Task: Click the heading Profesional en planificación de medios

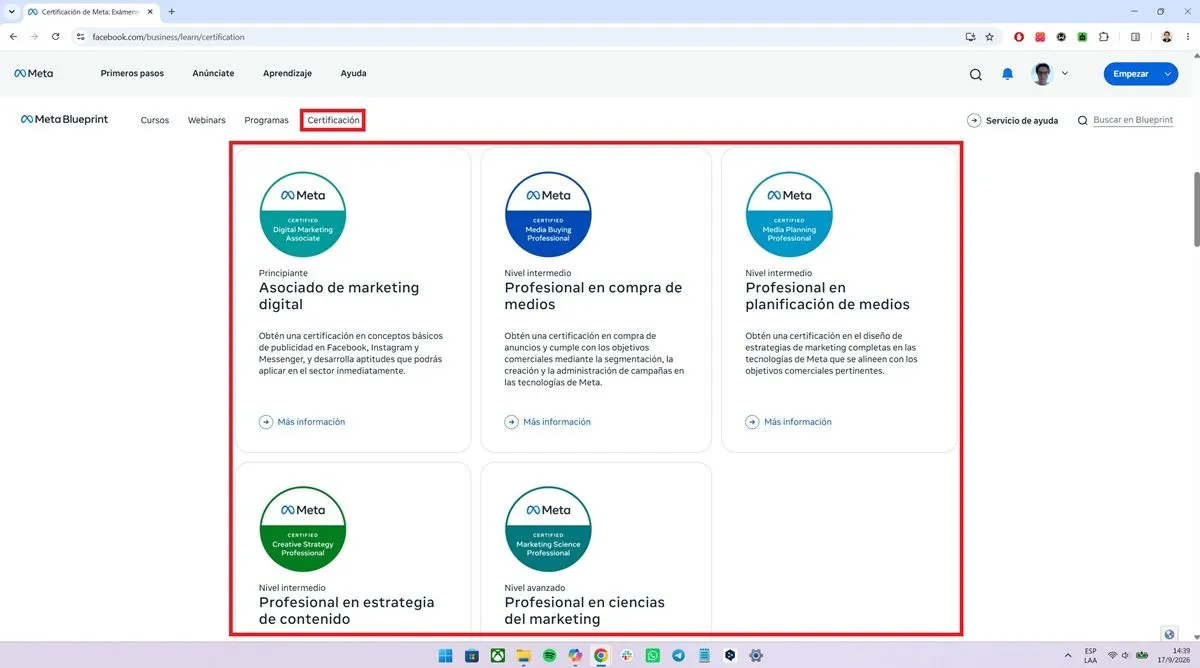Action: click(828, 296)
